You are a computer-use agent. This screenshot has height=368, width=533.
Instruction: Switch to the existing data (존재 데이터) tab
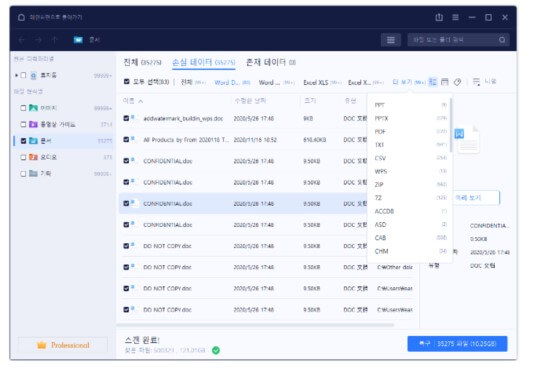[271, 62]
